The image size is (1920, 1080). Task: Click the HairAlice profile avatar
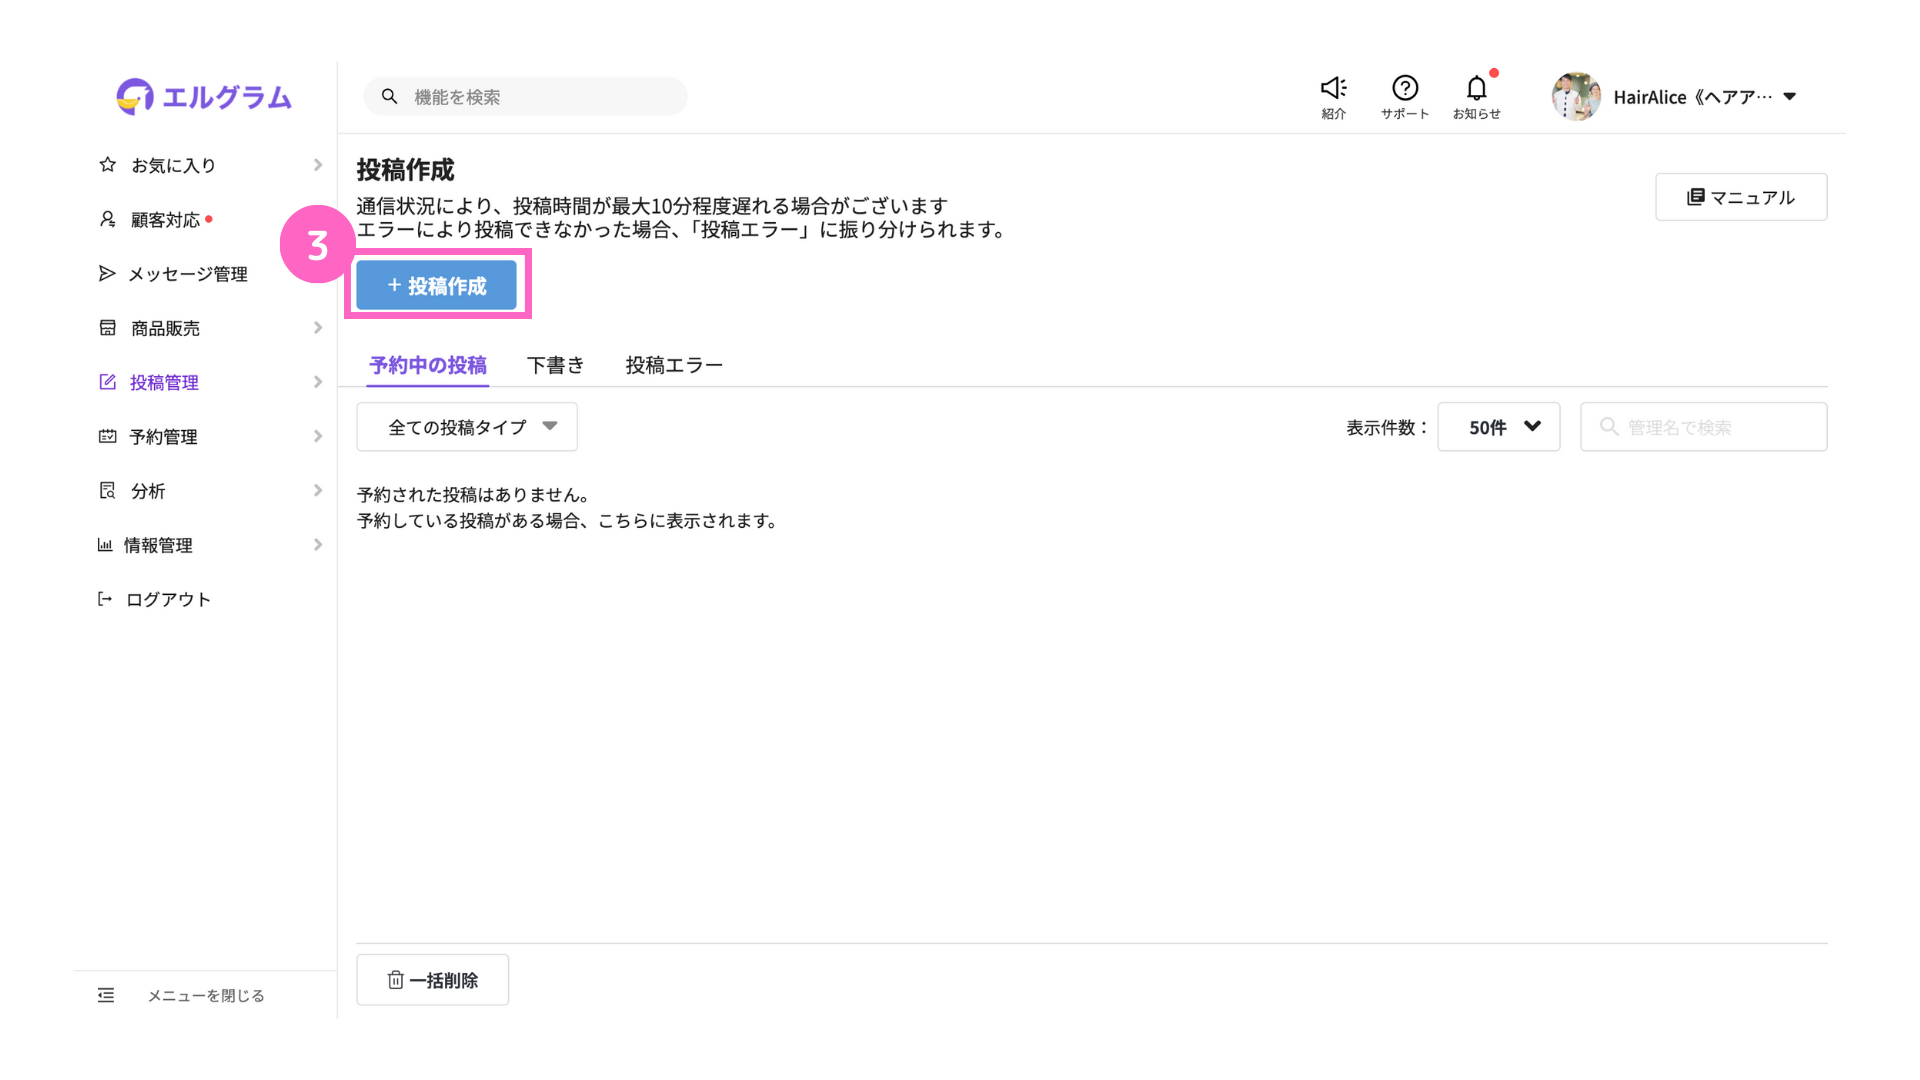point(1576,97)
